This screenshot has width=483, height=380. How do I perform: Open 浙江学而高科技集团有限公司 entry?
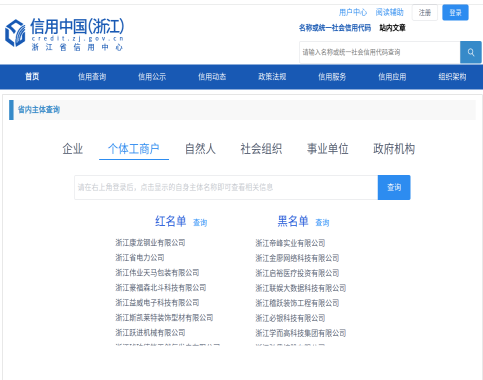(x=301, y=333)
